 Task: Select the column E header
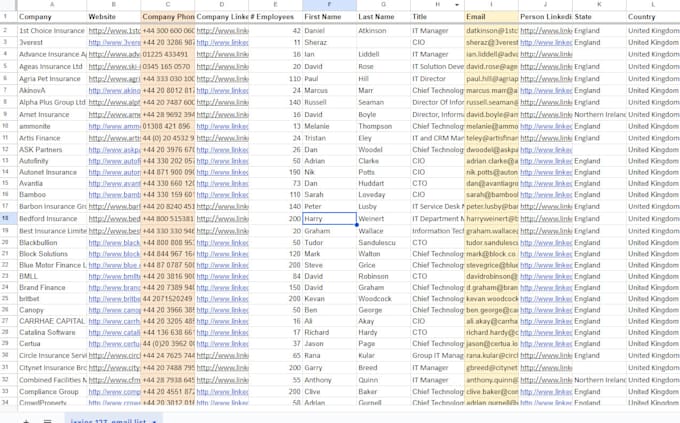[x=275, y=5]
